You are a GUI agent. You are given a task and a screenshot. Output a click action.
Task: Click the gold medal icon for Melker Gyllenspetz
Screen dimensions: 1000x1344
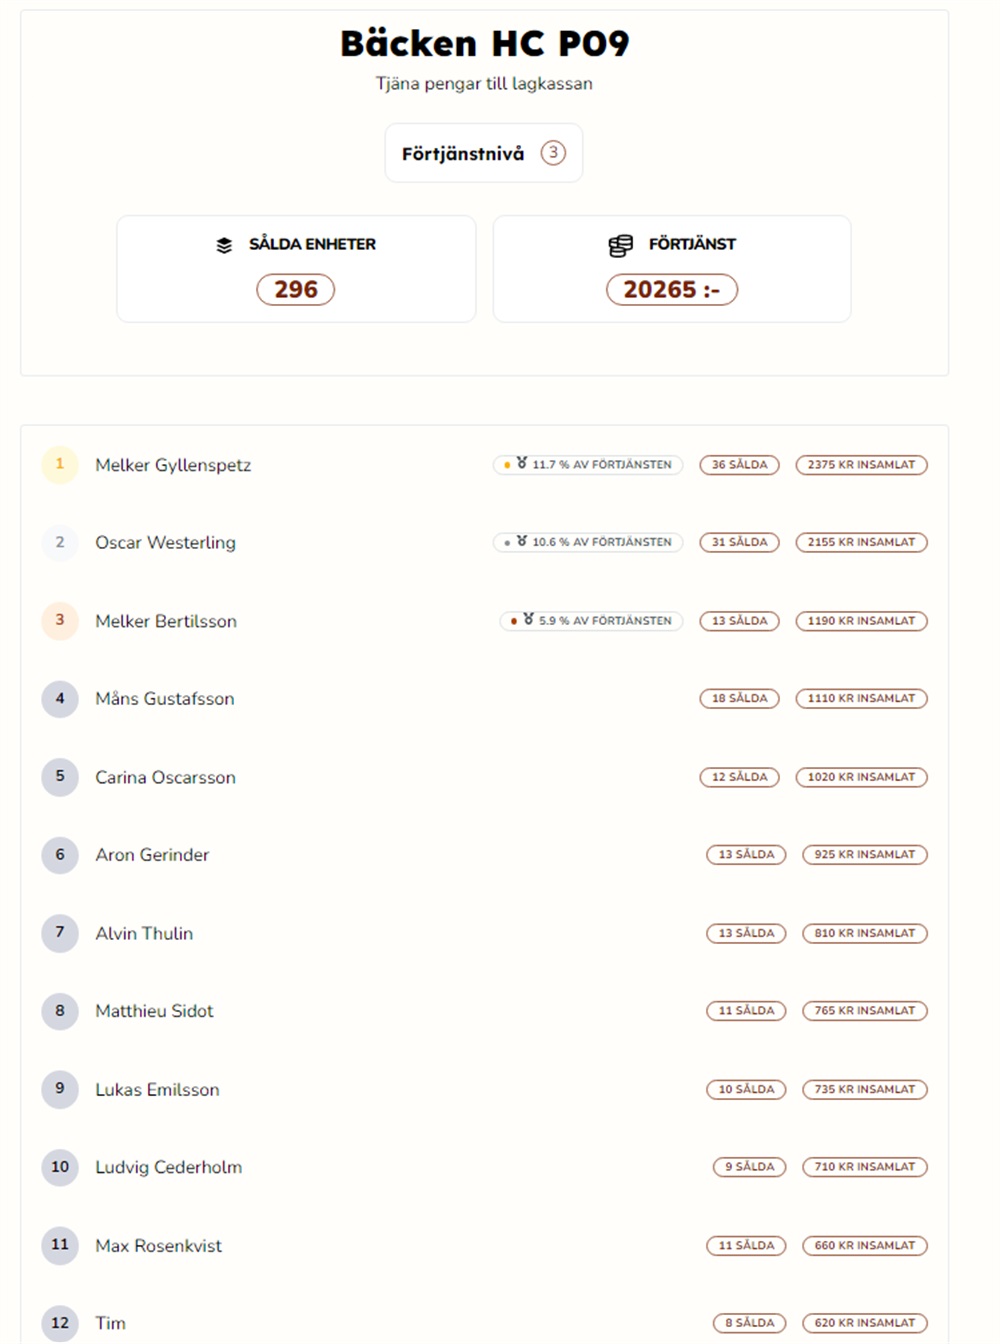[522, 464]
